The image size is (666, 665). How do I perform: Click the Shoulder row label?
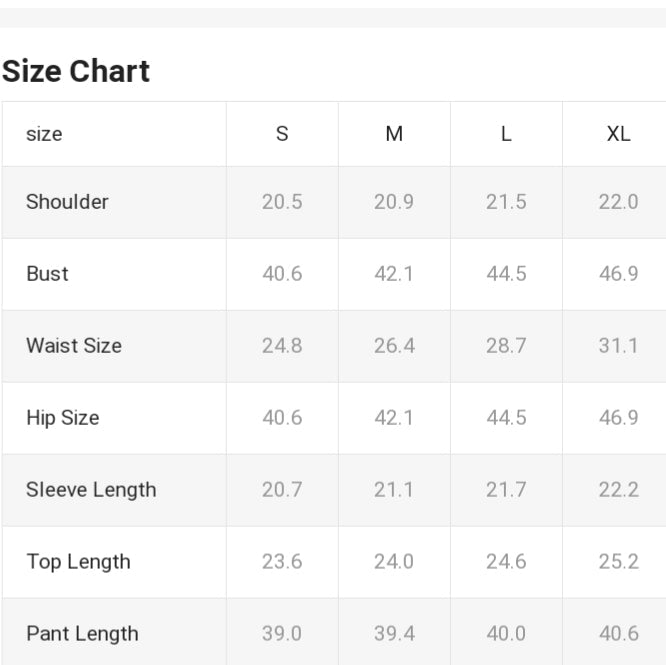[x=67, y=202]
